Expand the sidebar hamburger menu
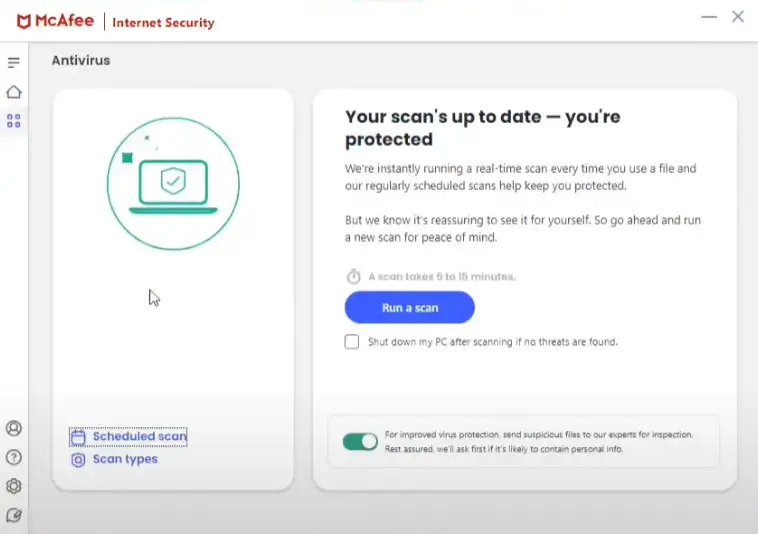The width and height of the screenshot is (758, 534). point(14,63)
